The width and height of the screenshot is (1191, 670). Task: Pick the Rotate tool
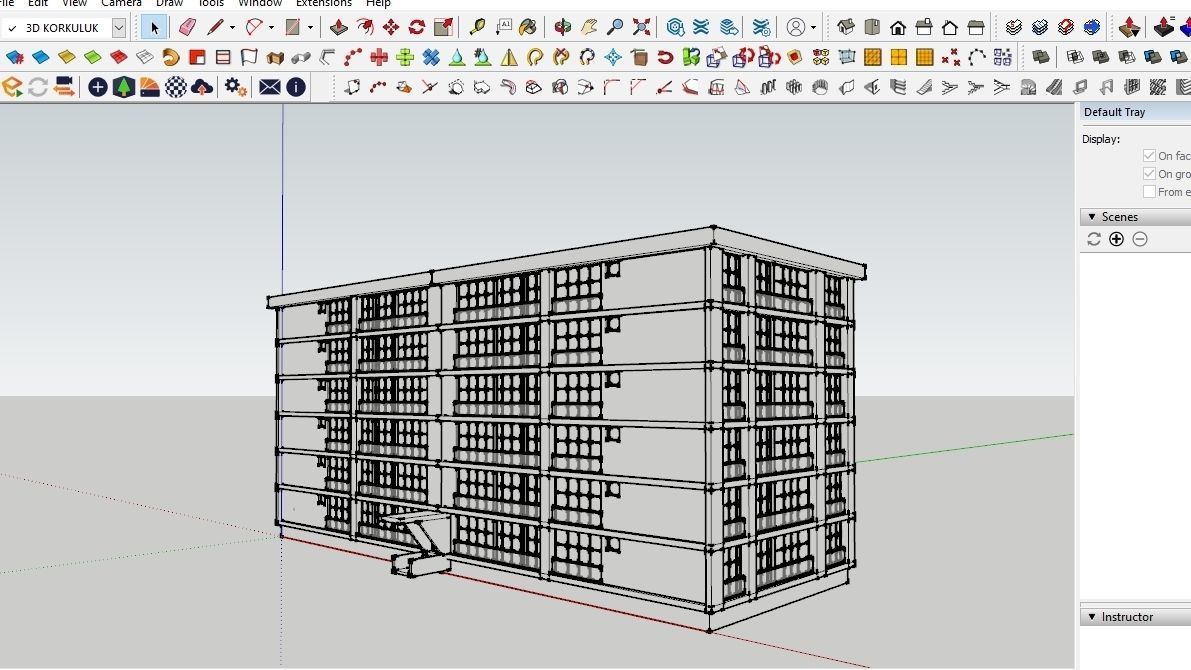(417, 28)
